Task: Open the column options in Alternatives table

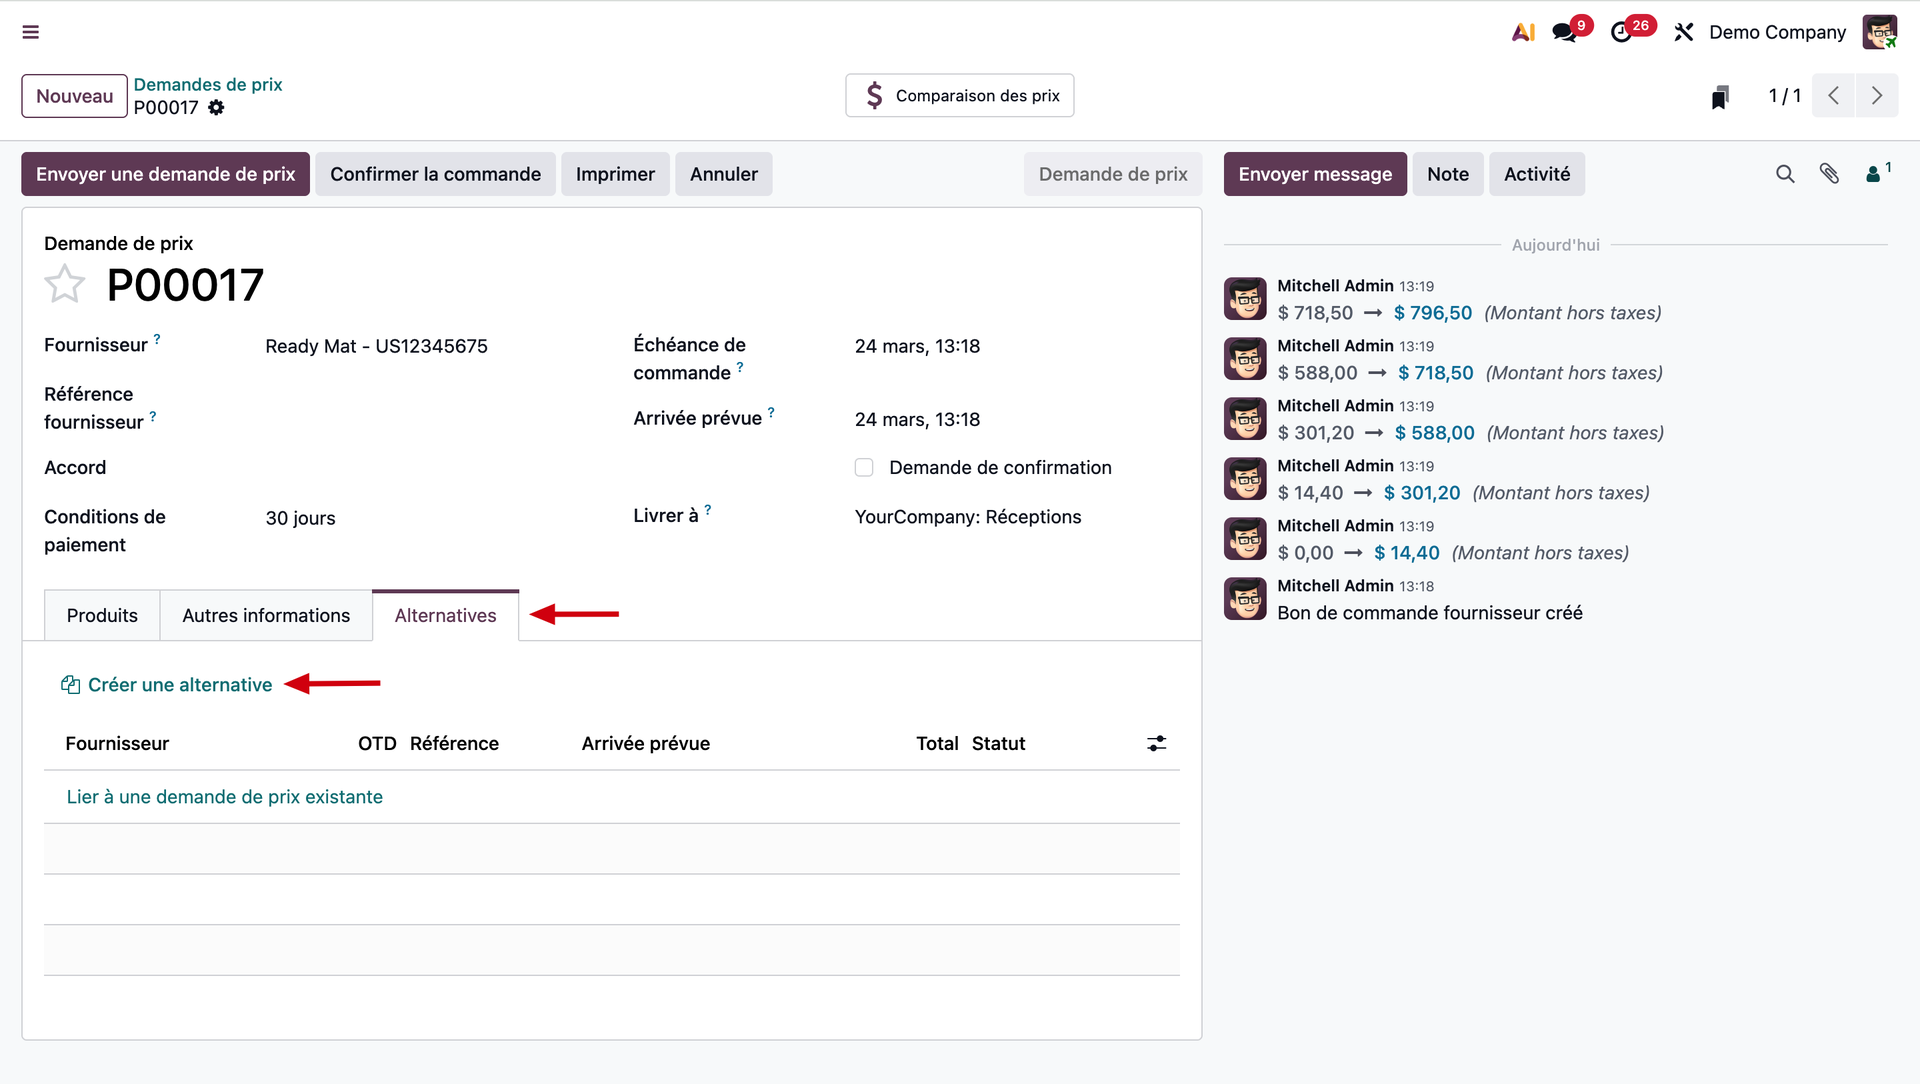Action: tap(1156, 743)
